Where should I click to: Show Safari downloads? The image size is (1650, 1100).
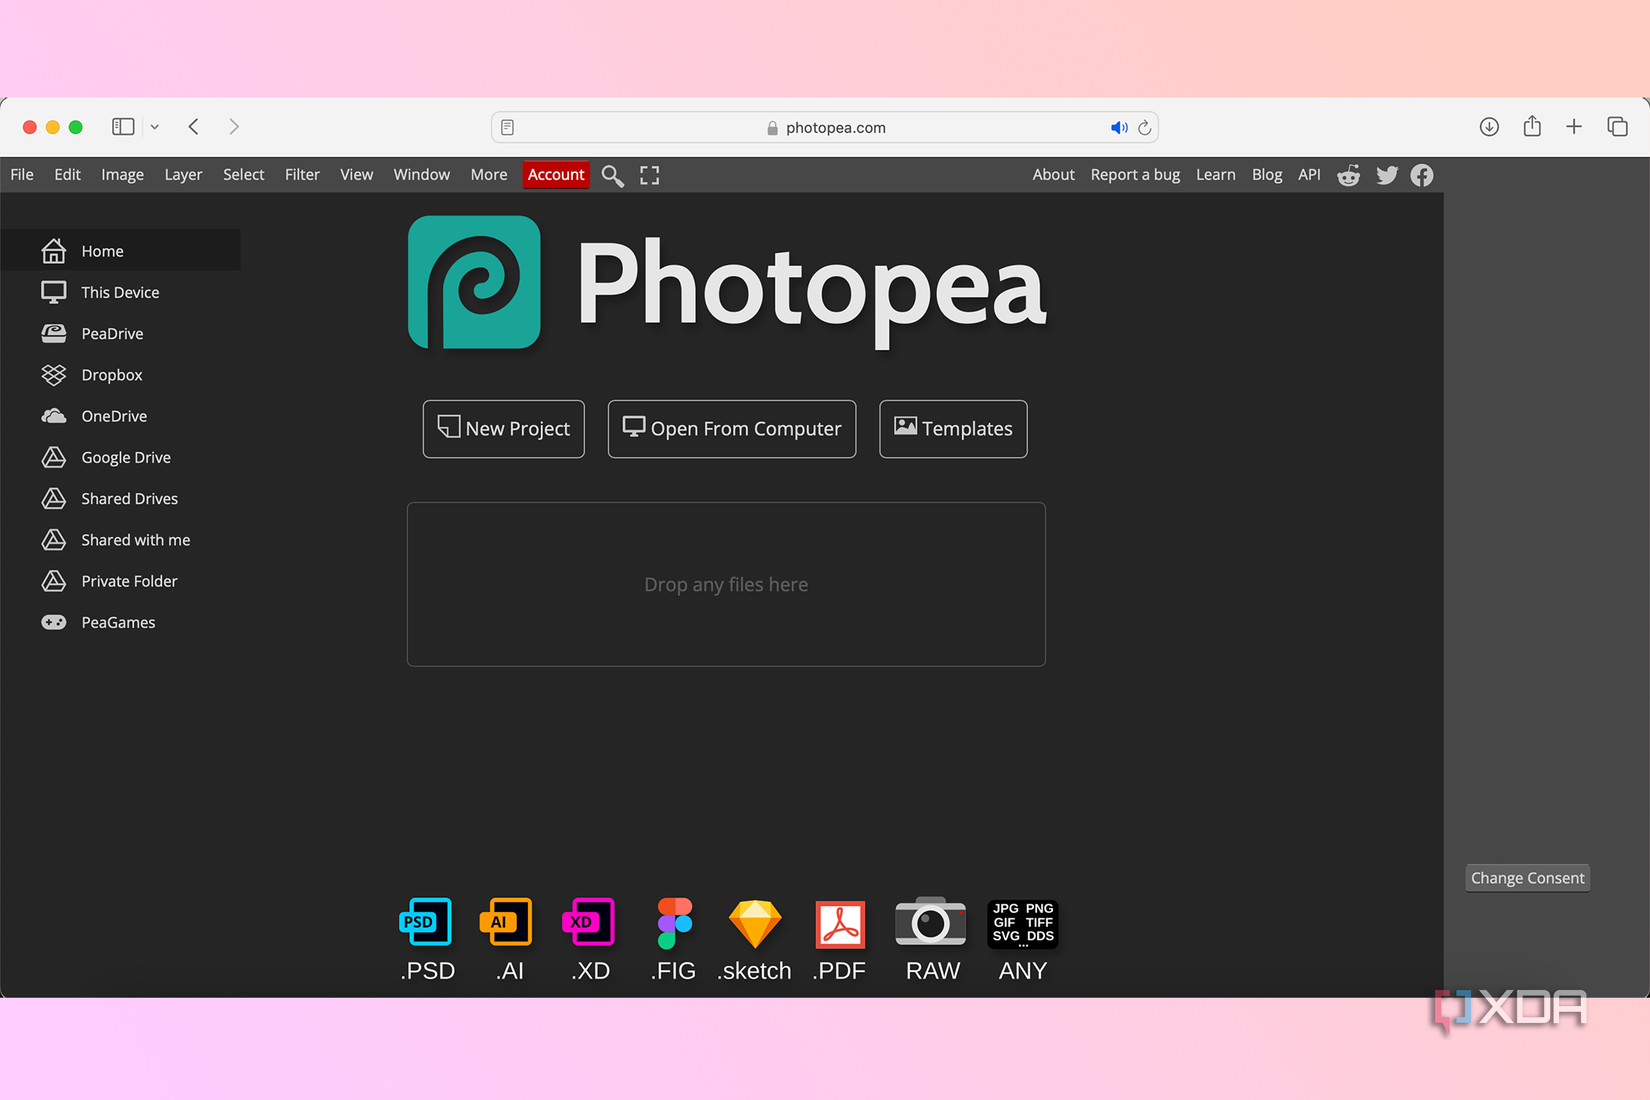point(1489,127)
